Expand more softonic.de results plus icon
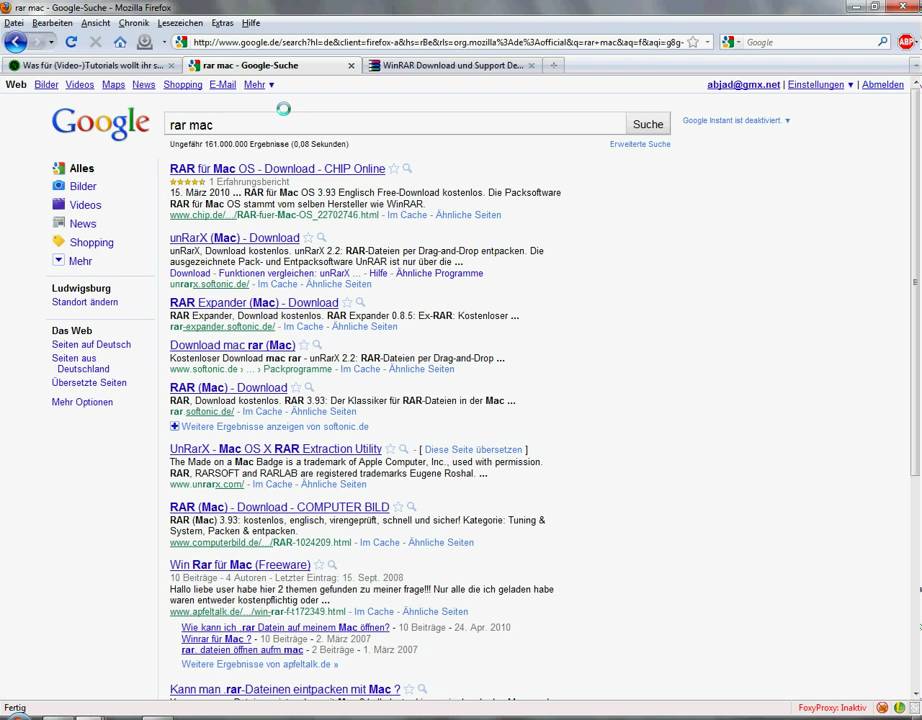The image size is (922, 720). [175, 426]
